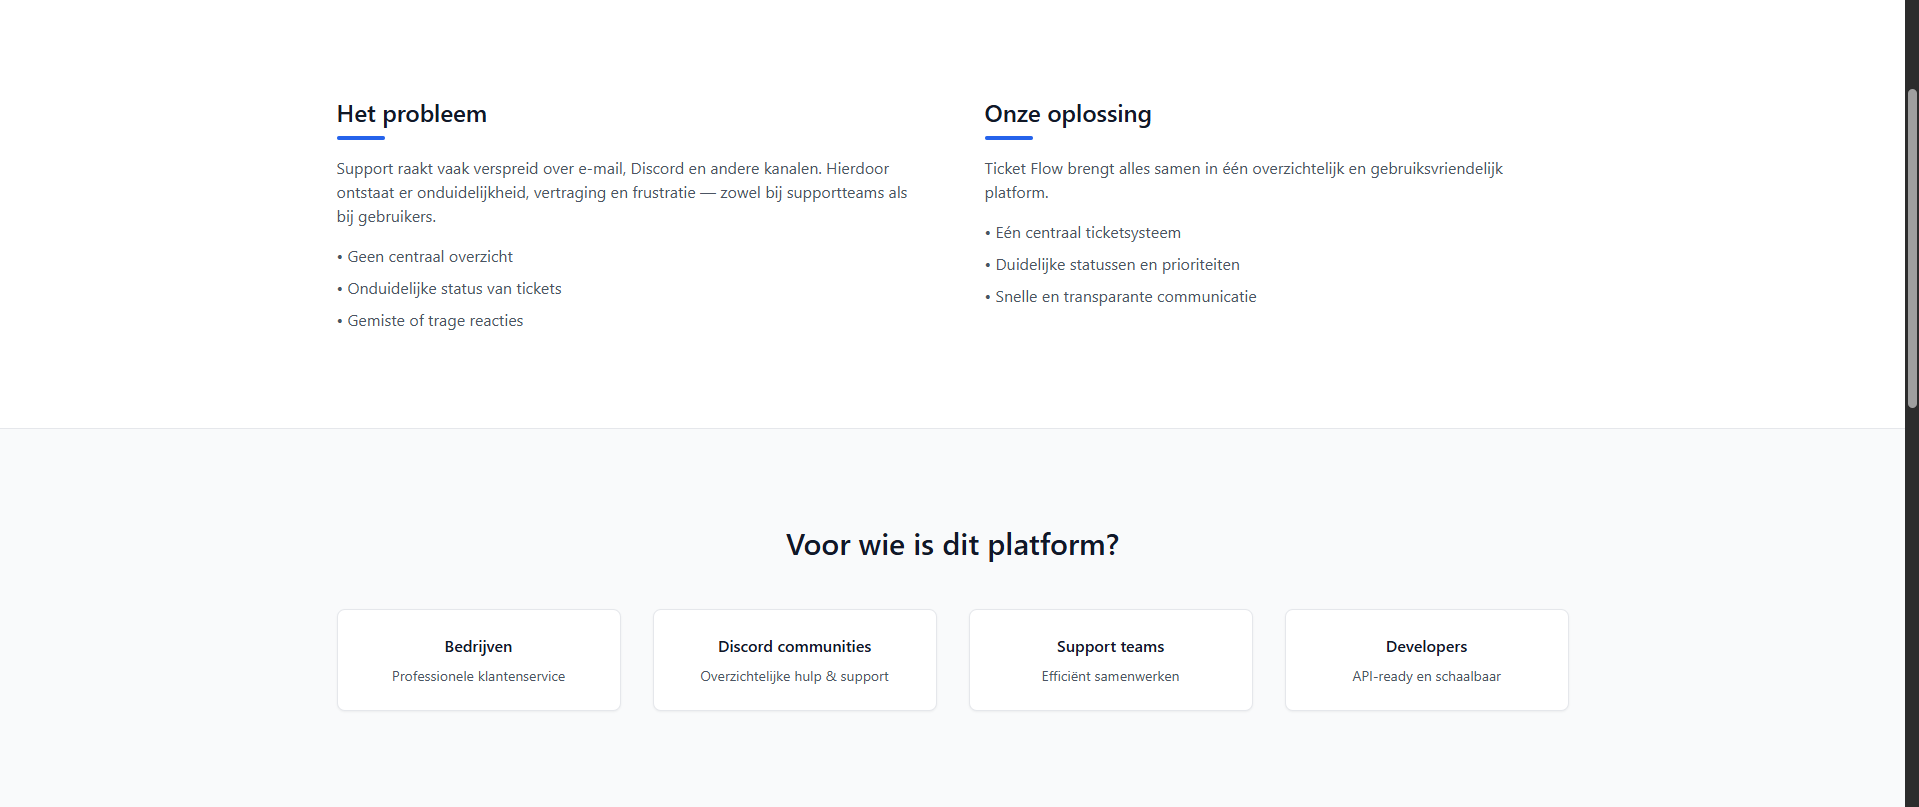Viewport: 1919px width, 807px height.
Task: Click the paragraph starting 'Ticket Flow brengt'
Action: (1243, 180)
